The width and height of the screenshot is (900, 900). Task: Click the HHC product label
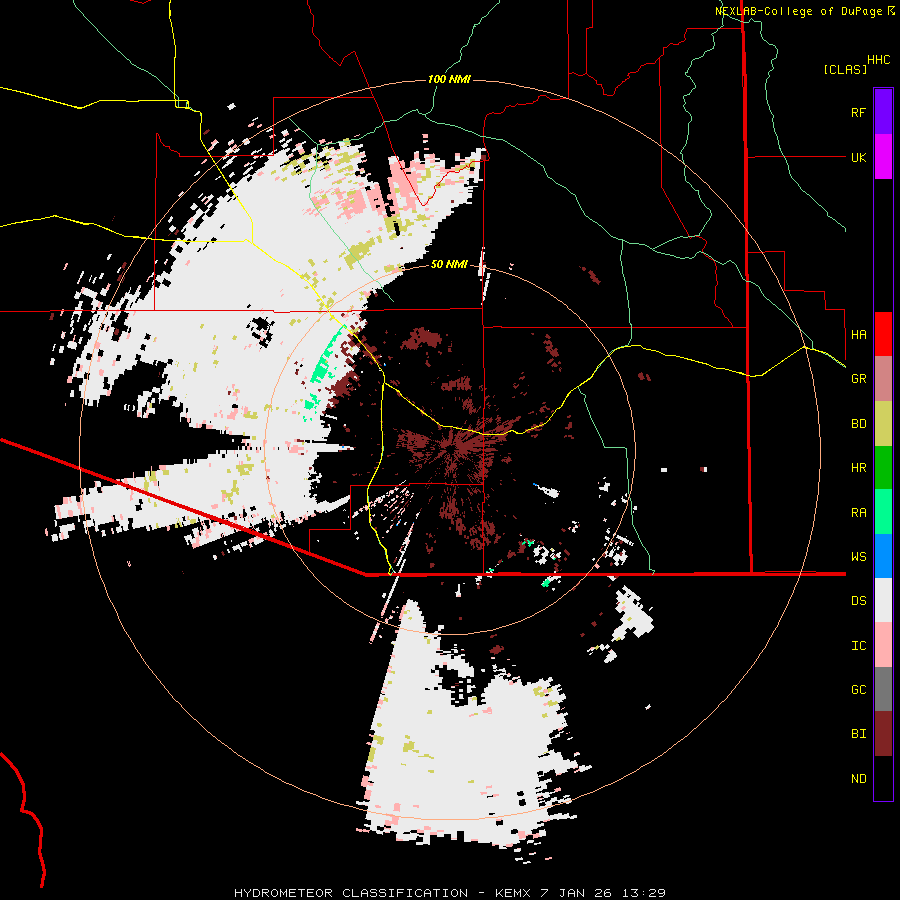[878, 60]
